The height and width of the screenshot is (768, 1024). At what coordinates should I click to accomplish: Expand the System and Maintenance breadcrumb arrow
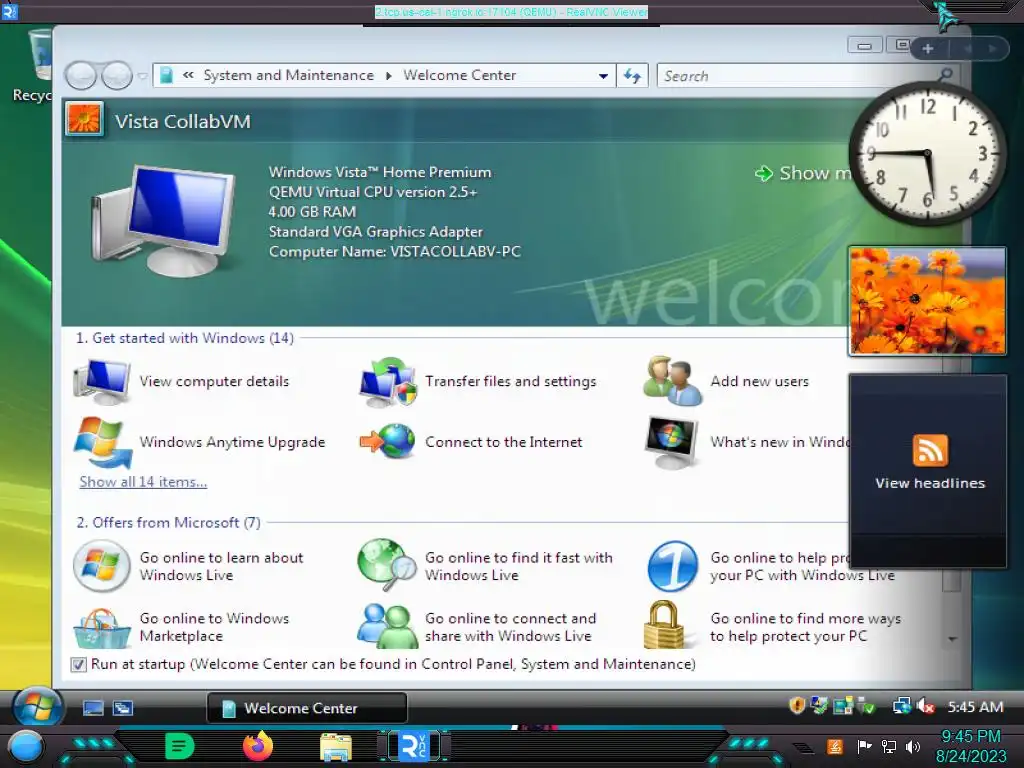pyautogui.click(x=389, y=76)
